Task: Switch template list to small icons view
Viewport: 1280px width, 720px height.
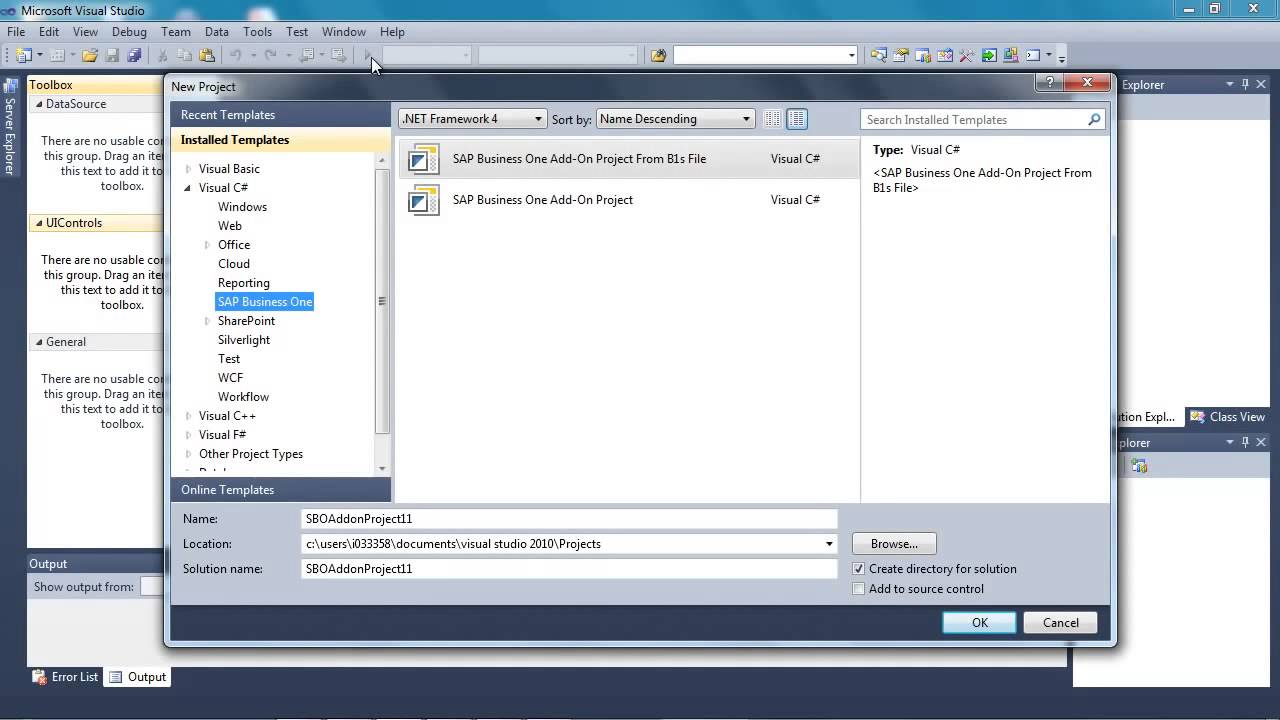Action: point(773,119)
